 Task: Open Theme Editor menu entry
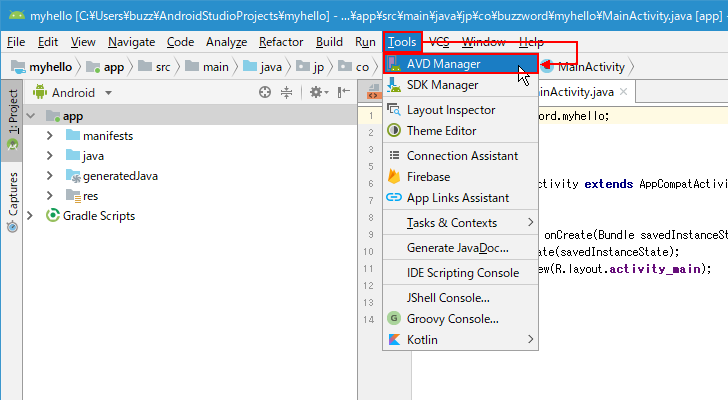point(461,131)
